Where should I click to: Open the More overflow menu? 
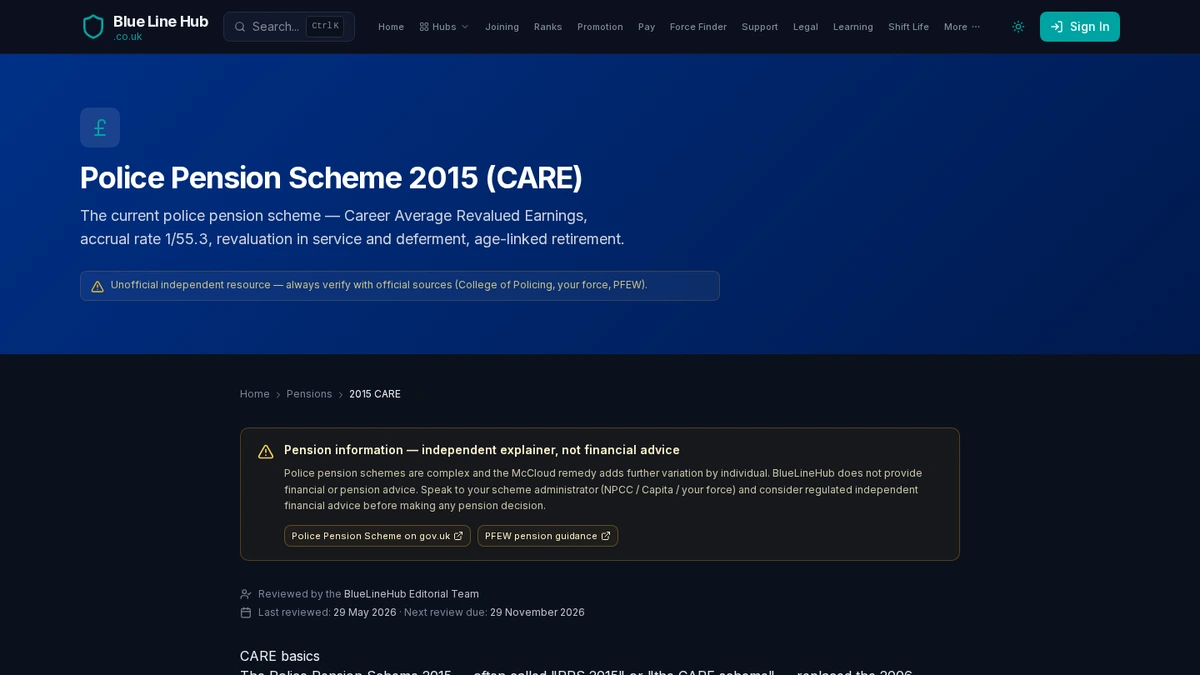click(x=962, y=27)
